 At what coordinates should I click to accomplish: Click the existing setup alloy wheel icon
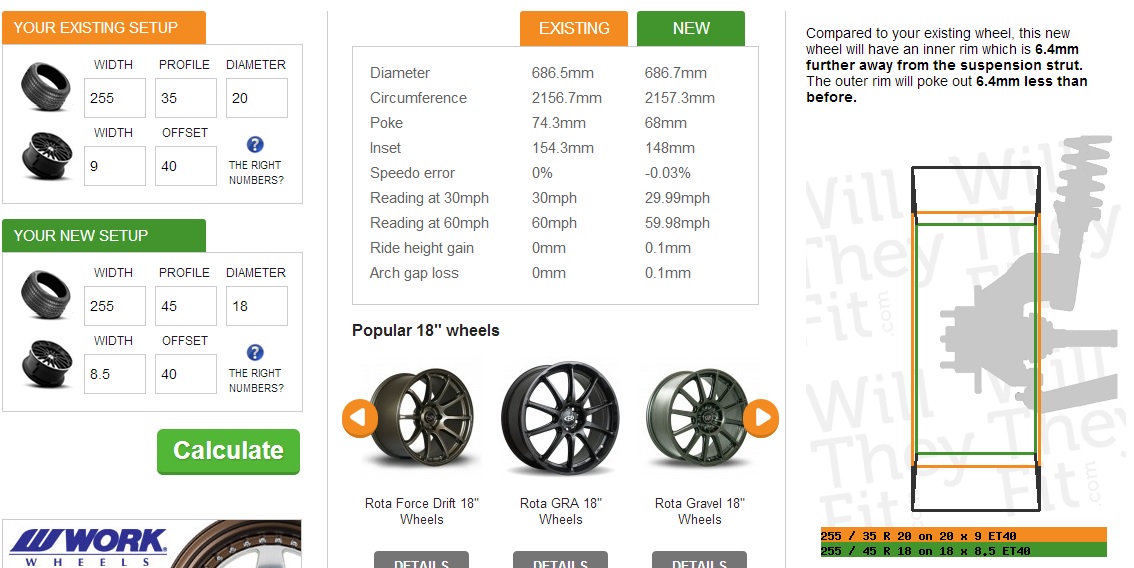pyautogui.click(x=47, y=155)
